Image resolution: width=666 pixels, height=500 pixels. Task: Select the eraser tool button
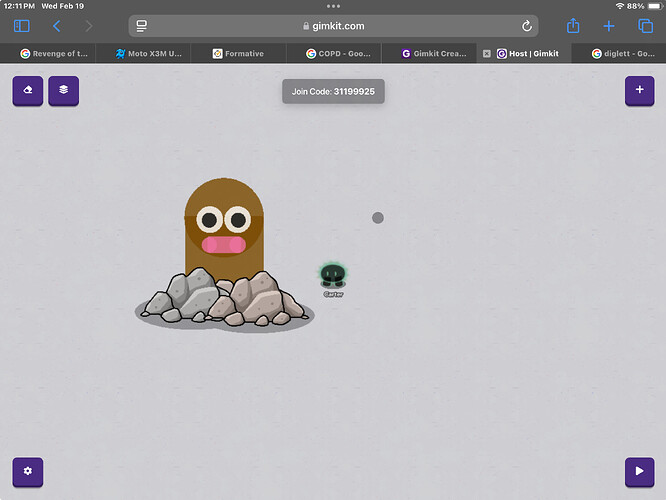pyautogui.click(x=27, y=90)
